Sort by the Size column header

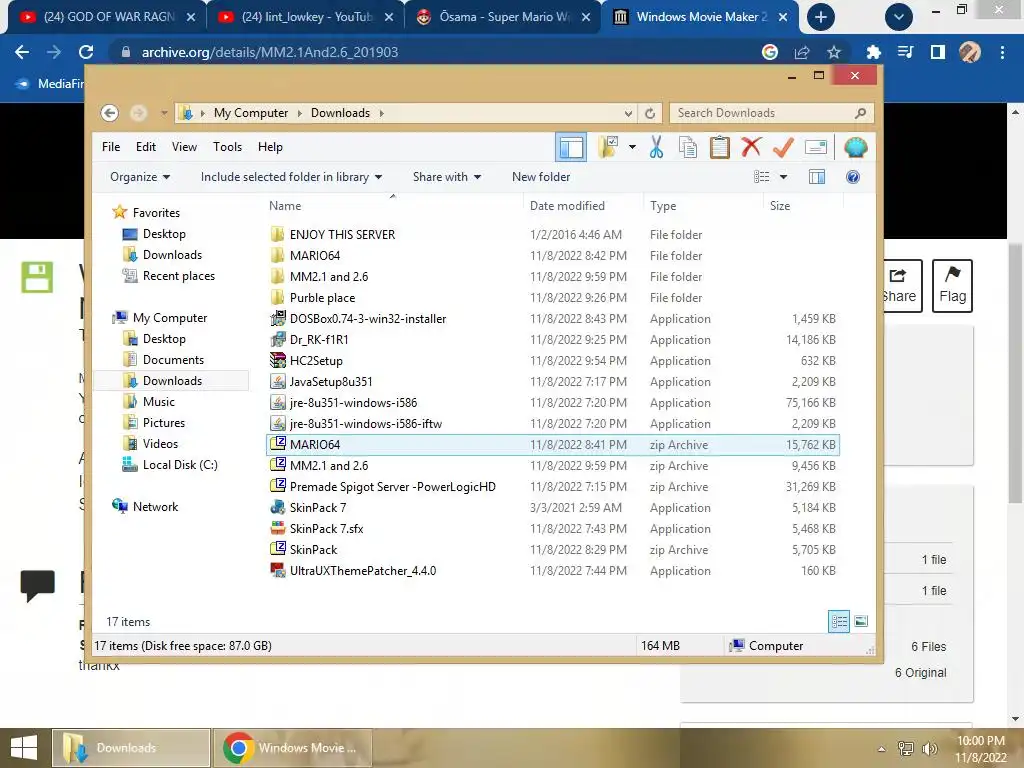point(803,206)
